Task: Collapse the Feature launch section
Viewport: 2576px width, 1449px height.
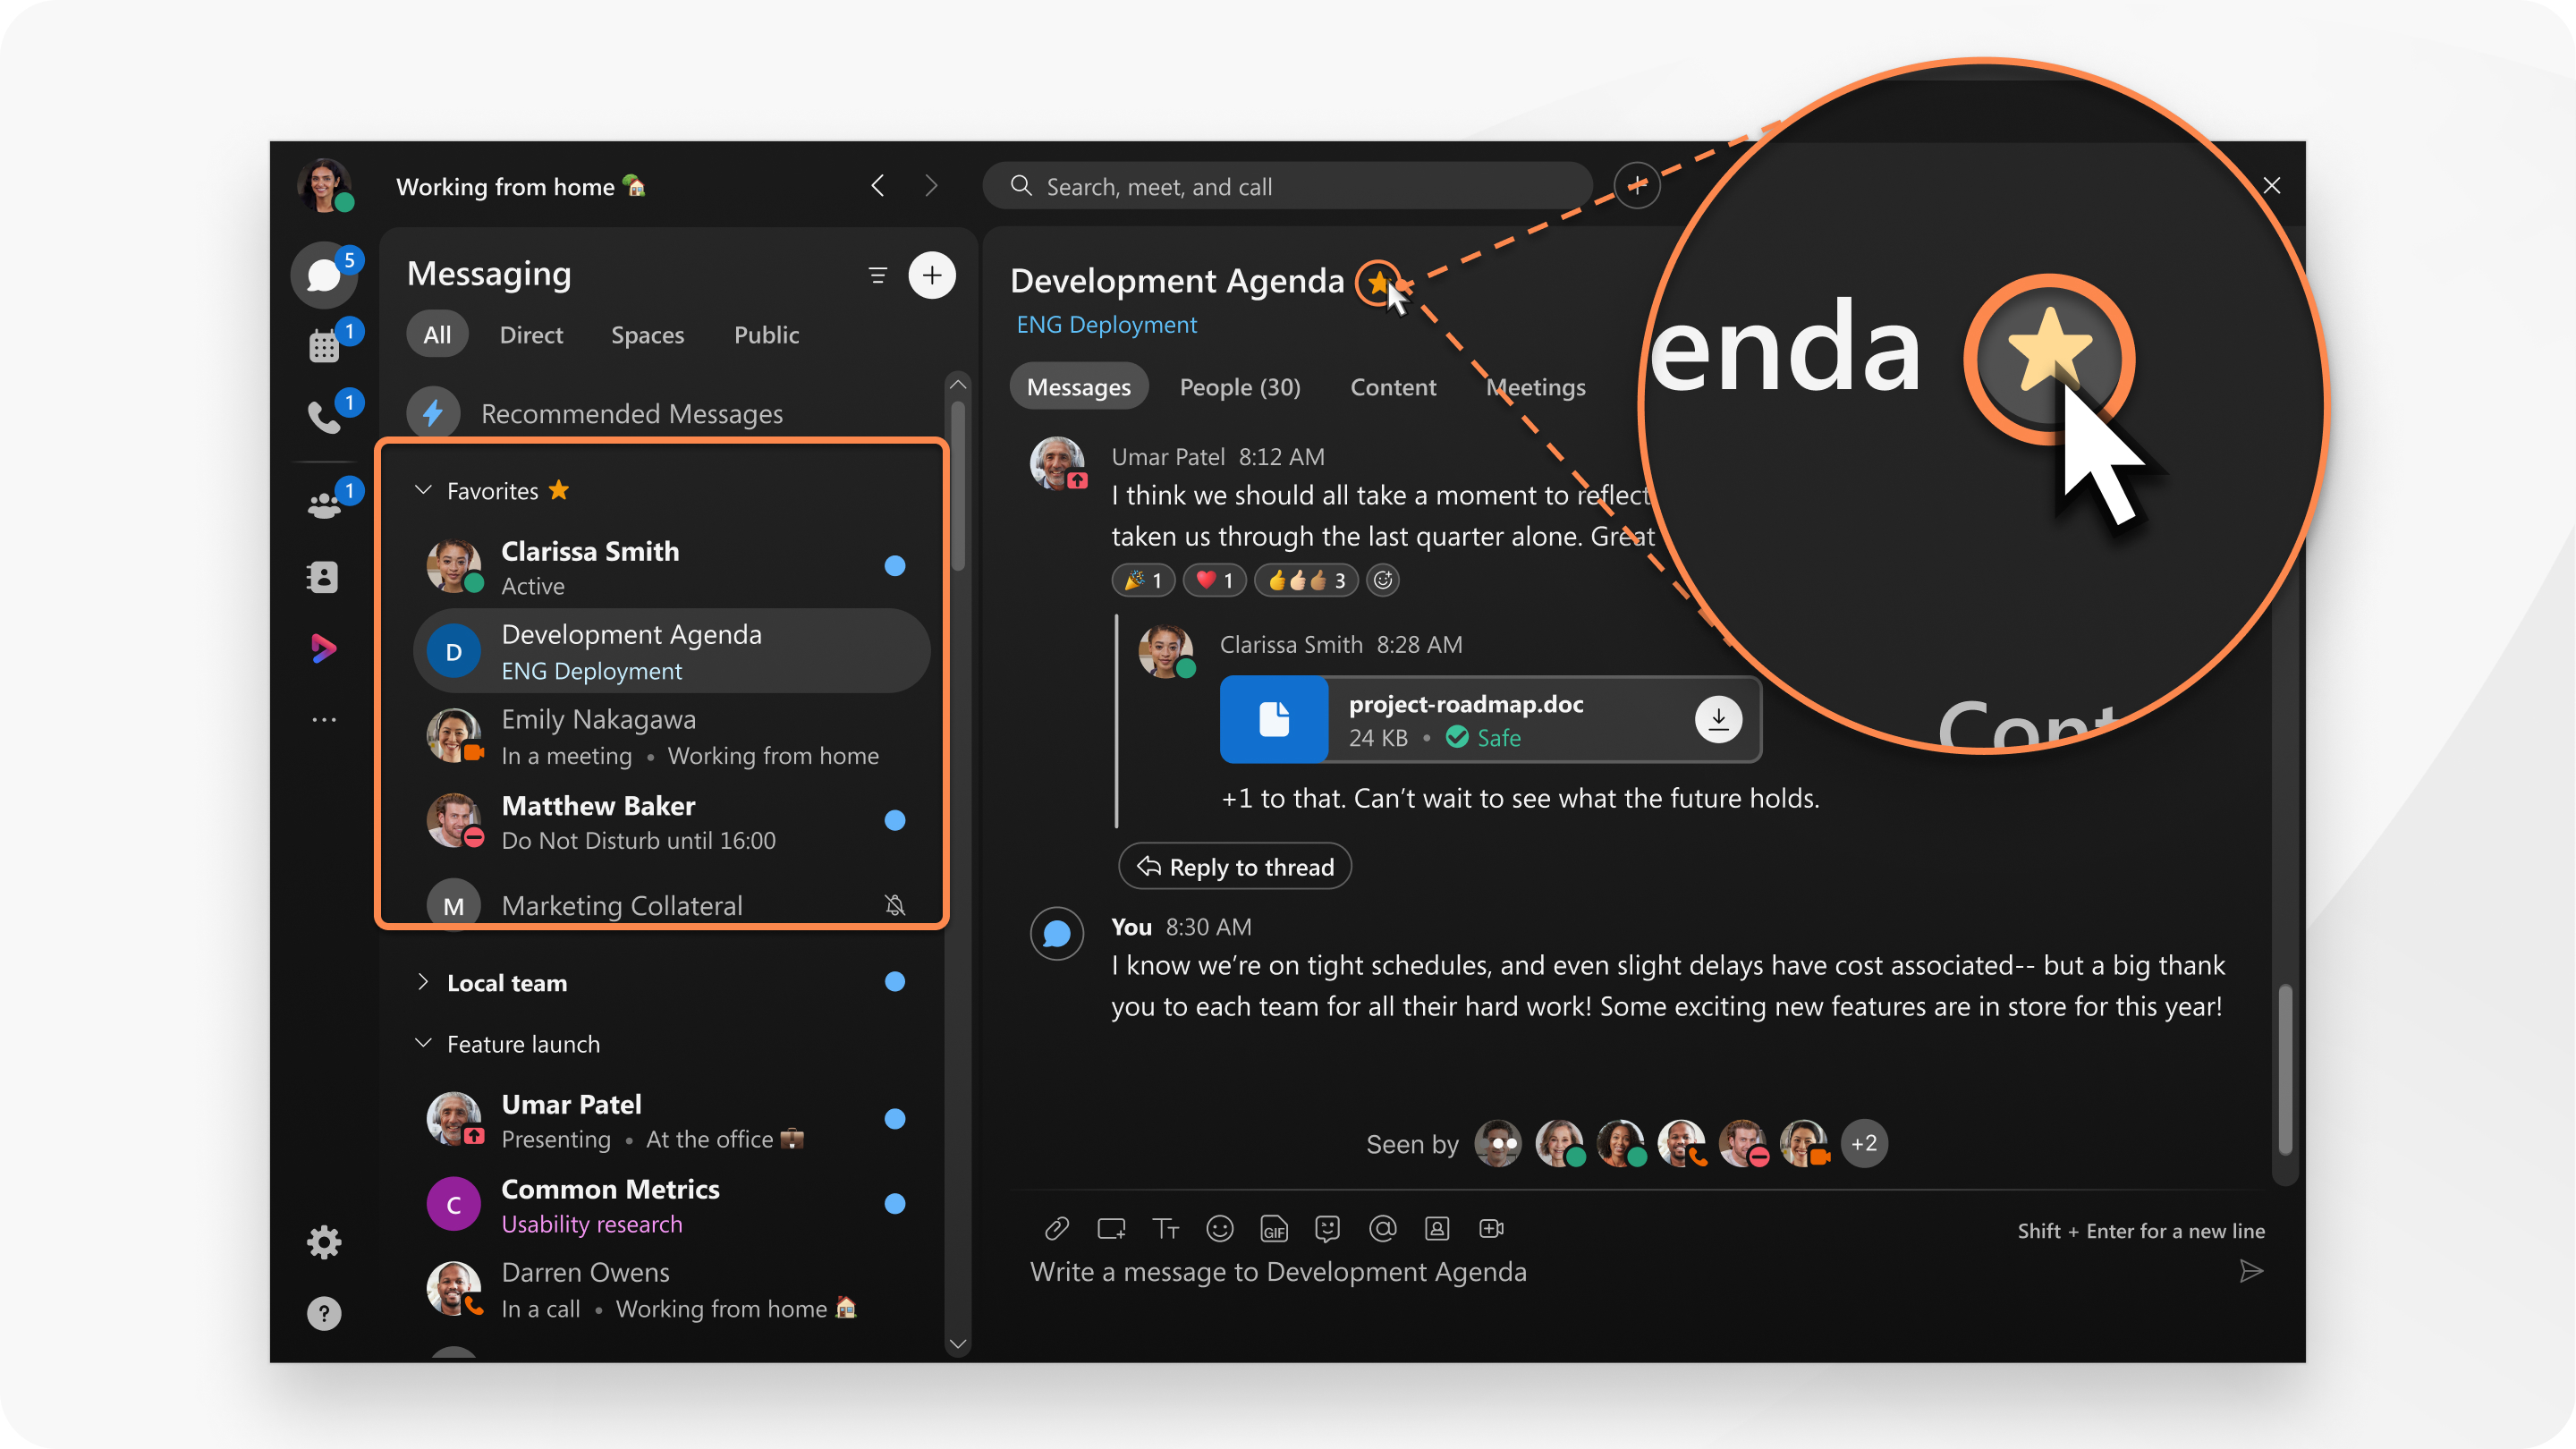Action: [421, 1042]
